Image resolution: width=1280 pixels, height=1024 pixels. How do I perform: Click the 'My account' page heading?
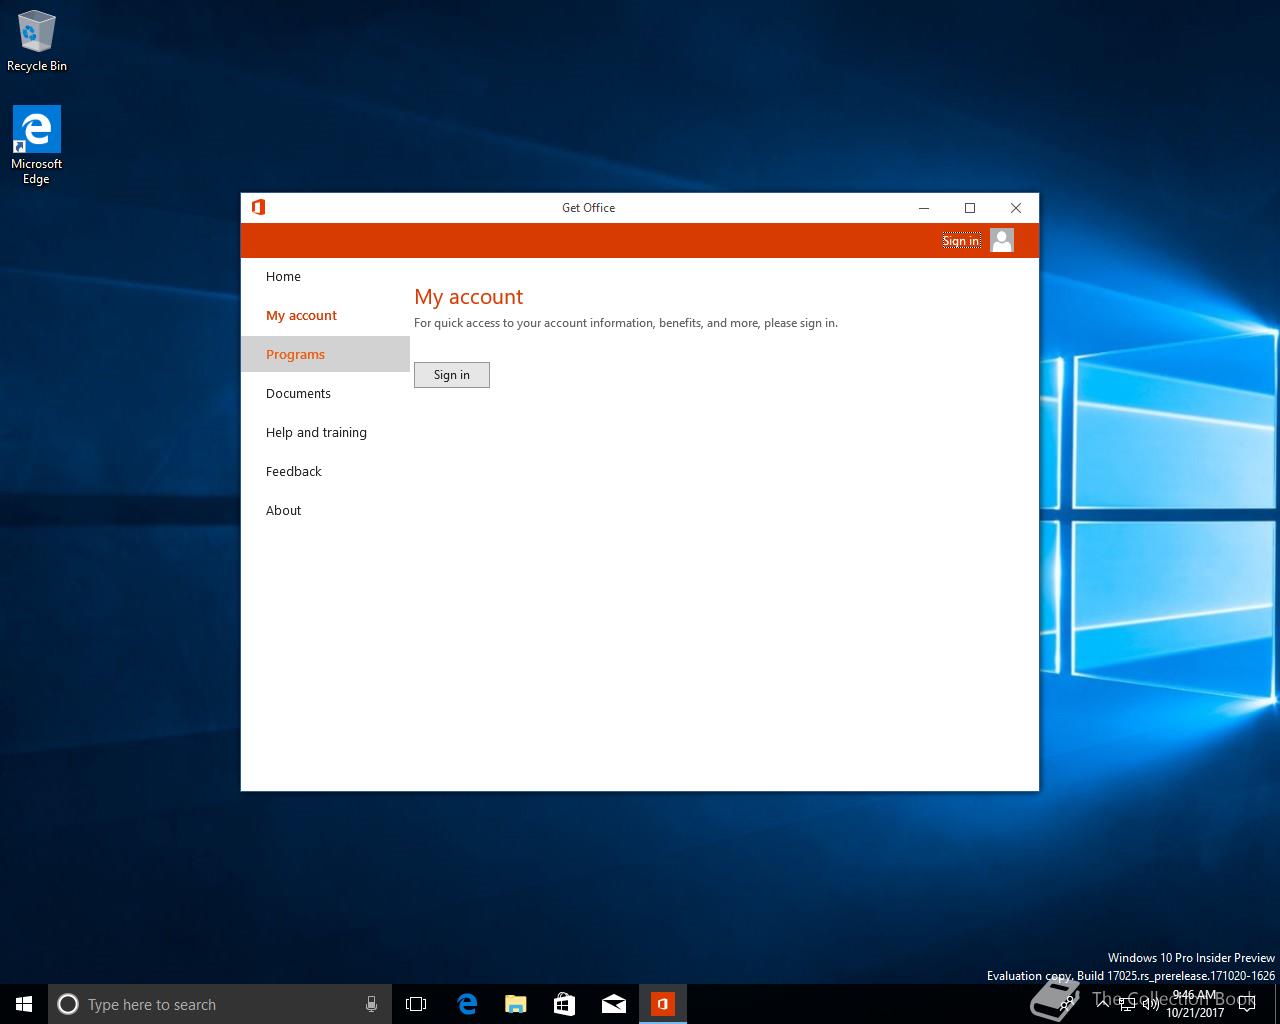coord(468,297)
